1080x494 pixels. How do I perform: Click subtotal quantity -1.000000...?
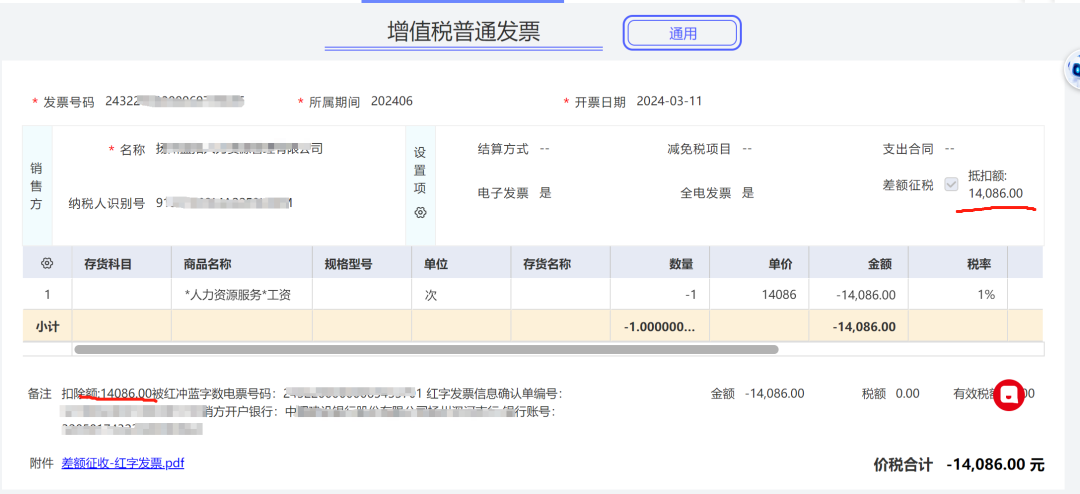(659, 327)
